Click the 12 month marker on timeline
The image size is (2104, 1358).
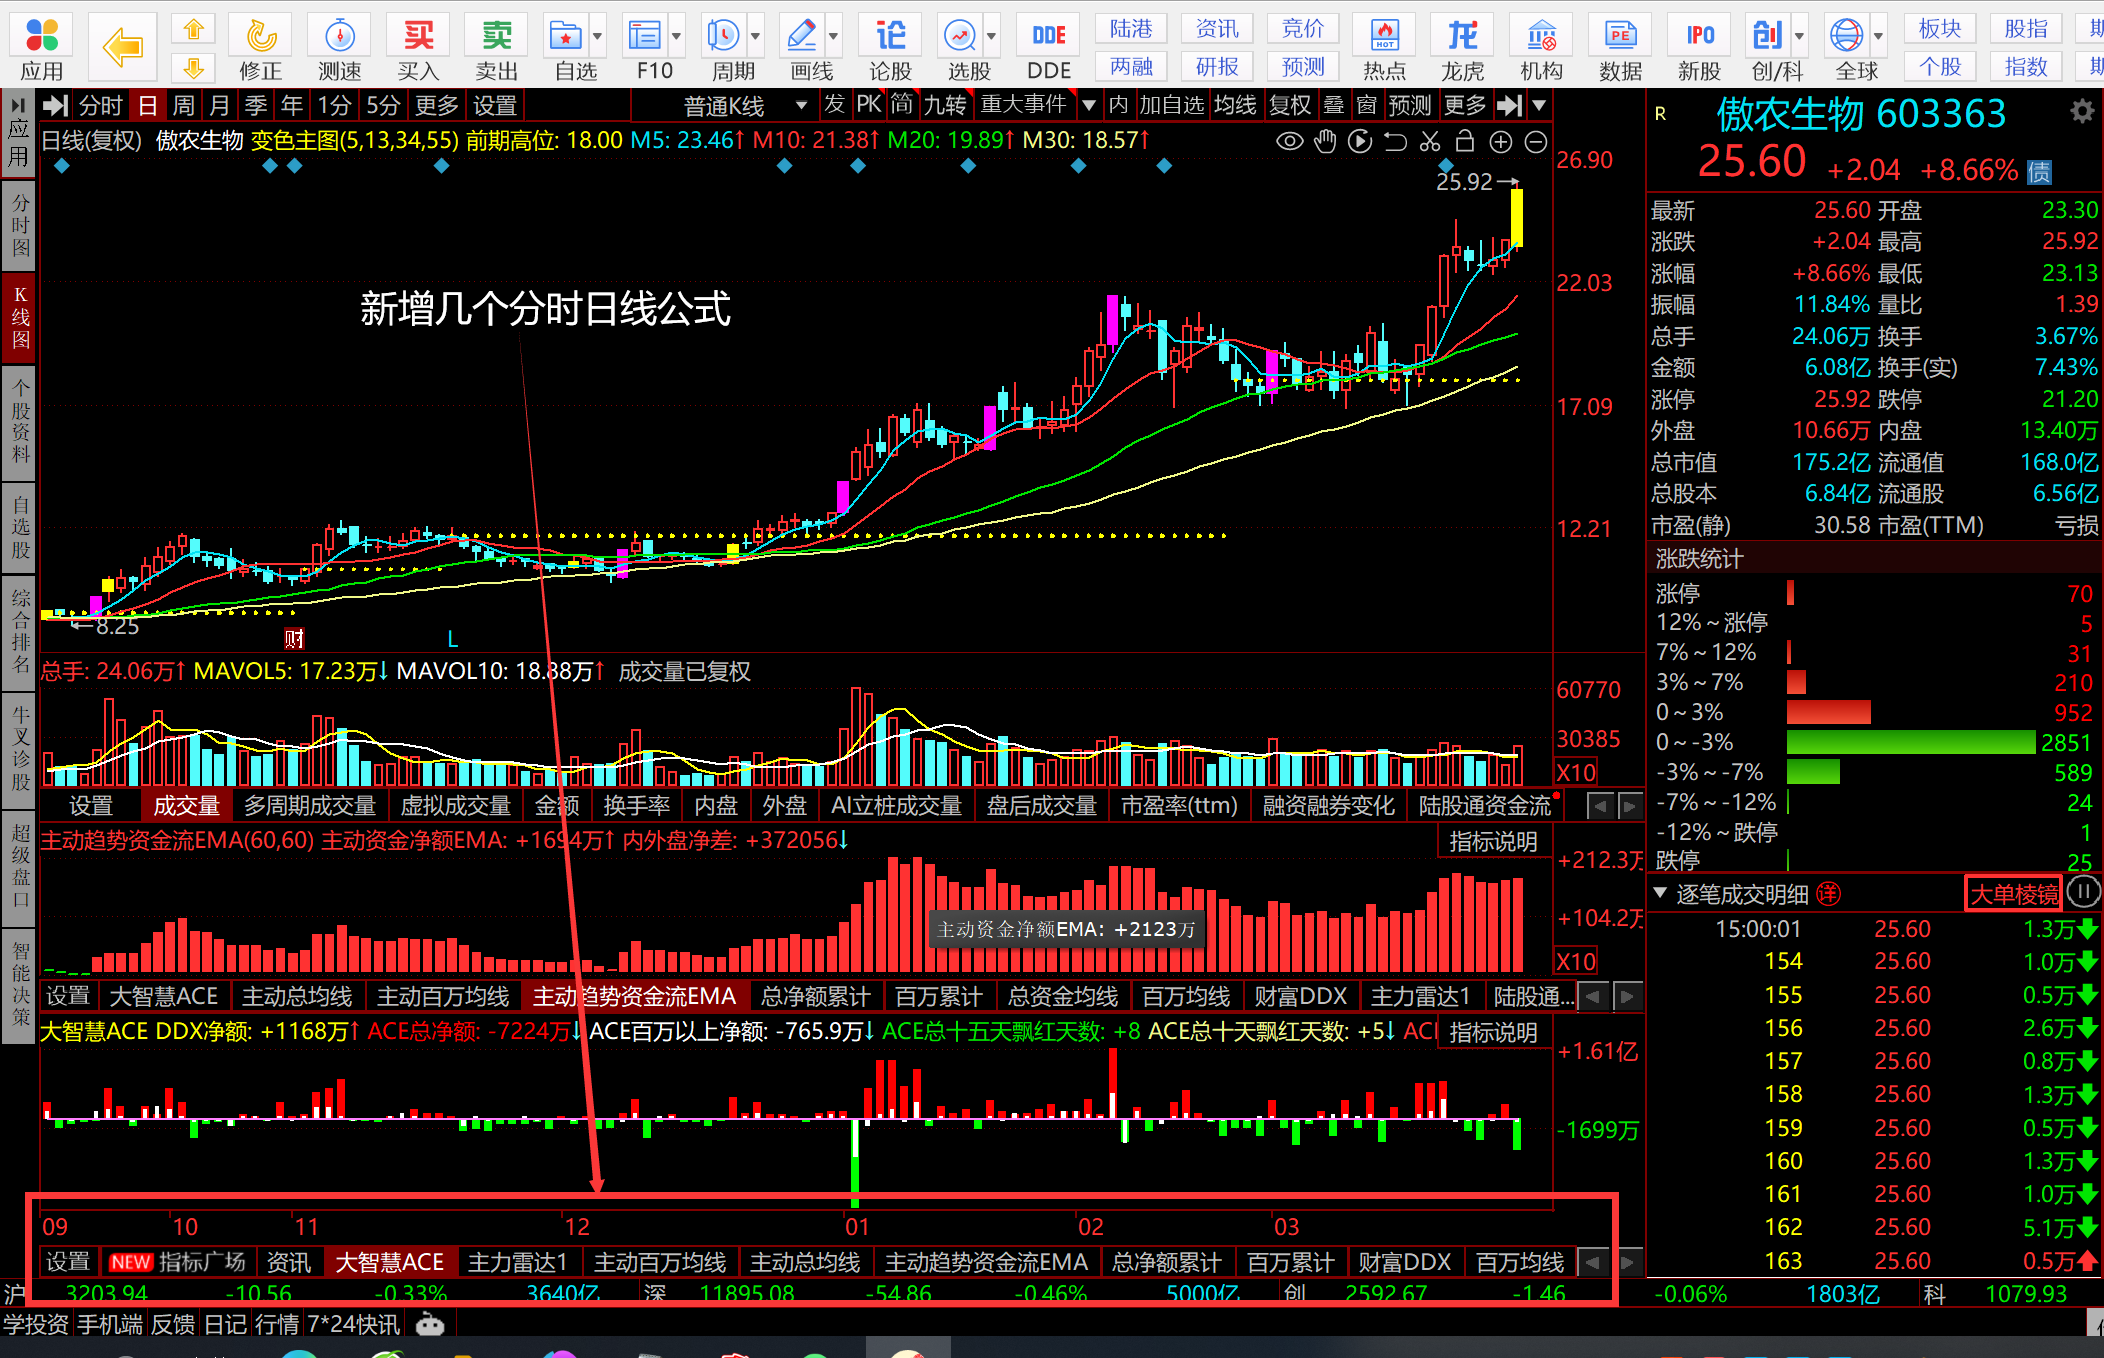(577, 1226)
